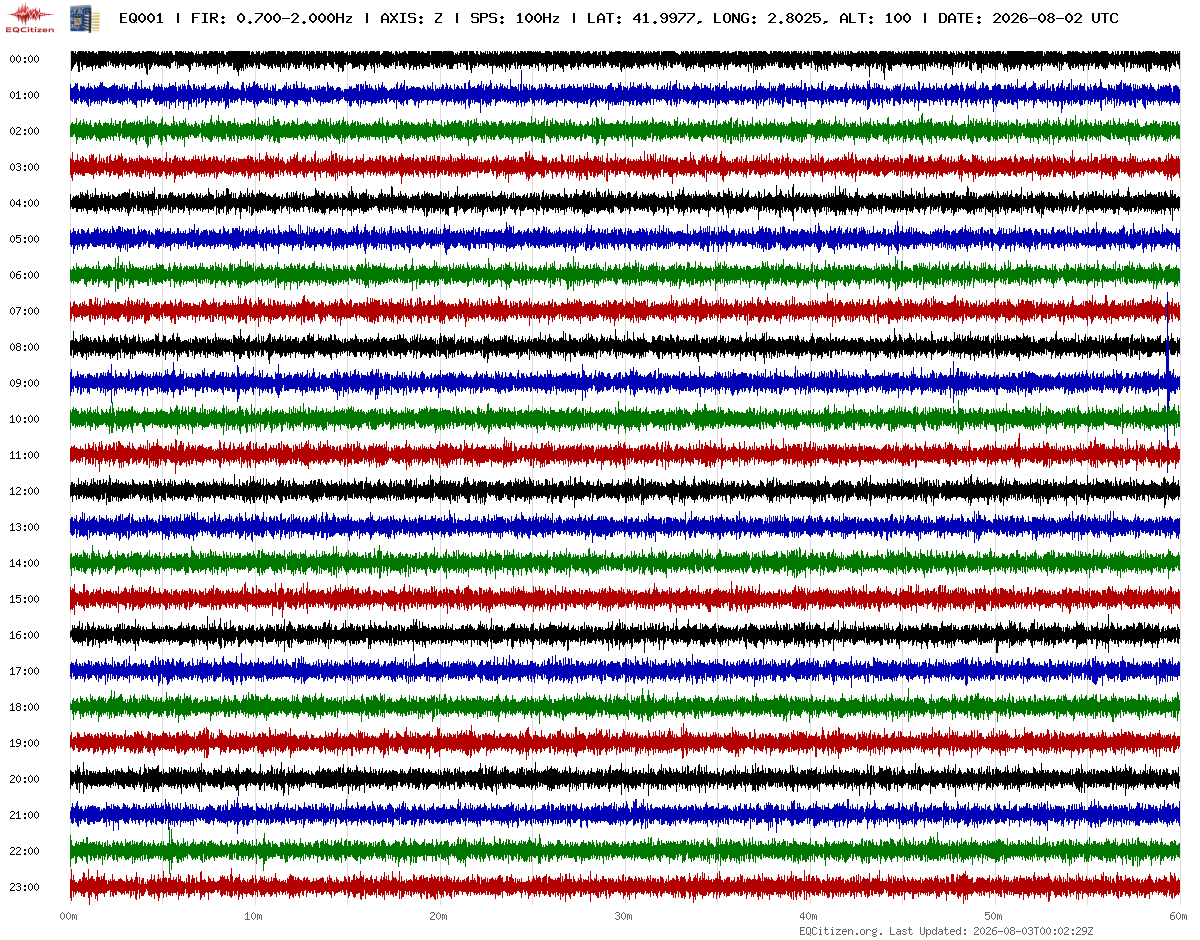Select the 06:00 hour label
Viewport: 1200px width, 940px height.
pos(24,275)
